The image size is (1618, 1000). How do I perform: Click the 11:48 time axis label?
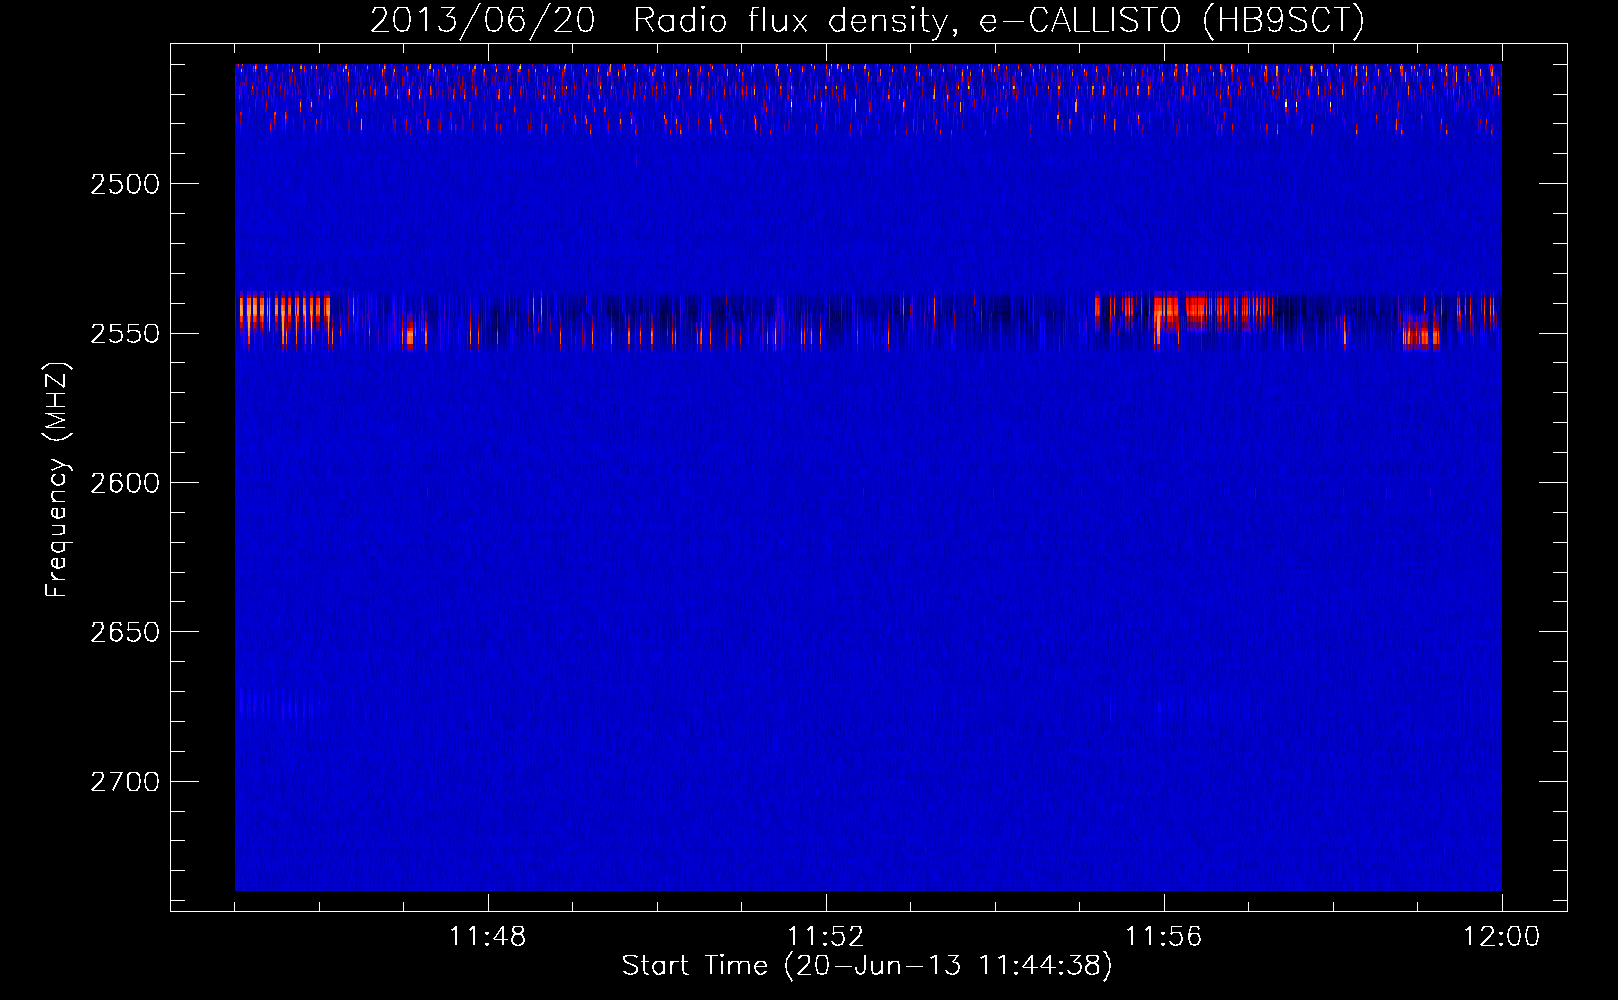(x=488, y=937)
